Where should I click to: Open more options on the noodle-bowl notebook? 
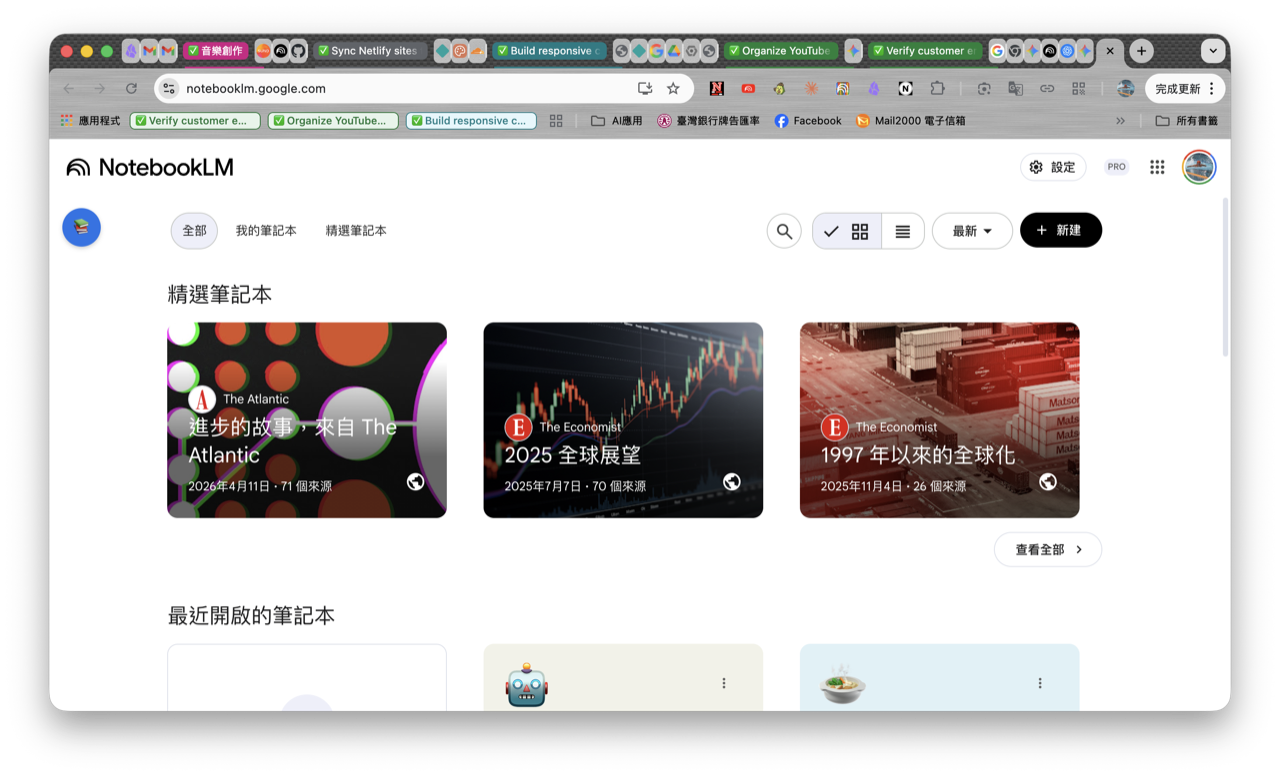point(1040,683)
